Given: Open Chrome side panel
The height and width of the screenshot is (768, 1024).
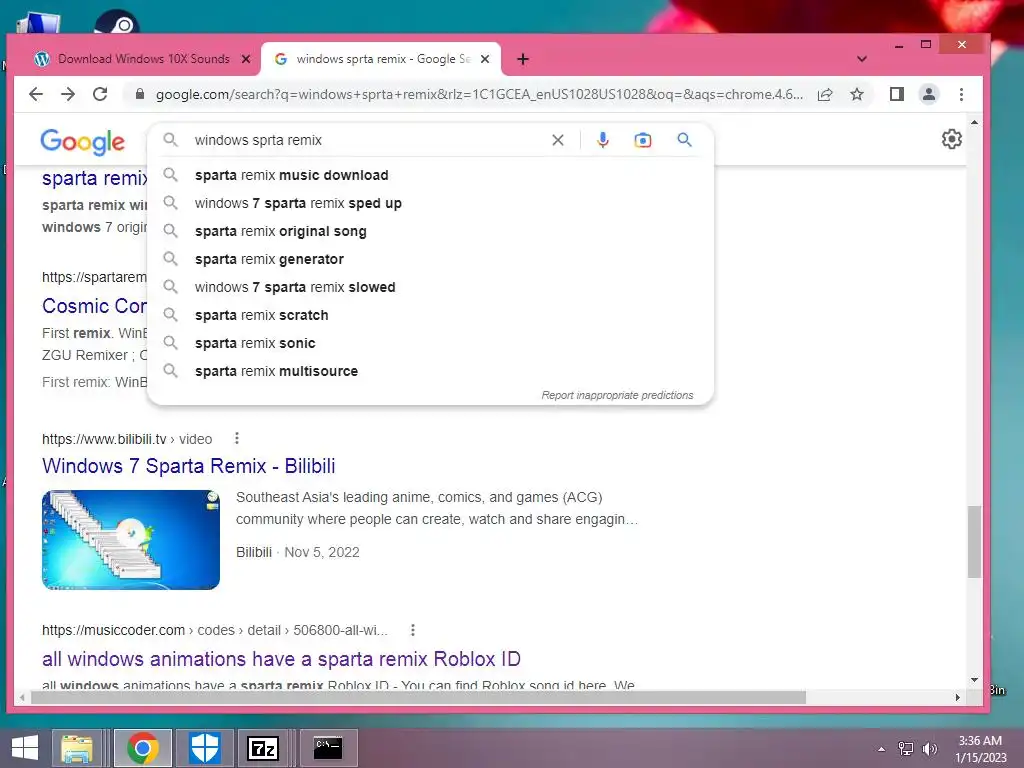Looking at the screenshot, I should pos(897,95).
